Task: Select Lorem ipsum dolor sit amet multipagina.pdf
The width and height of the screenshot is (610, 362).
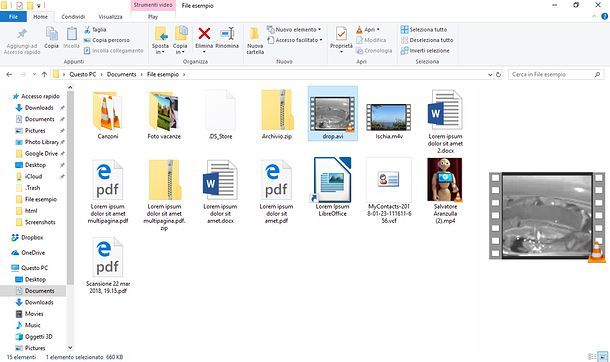Action: click(x=108, y=192)
